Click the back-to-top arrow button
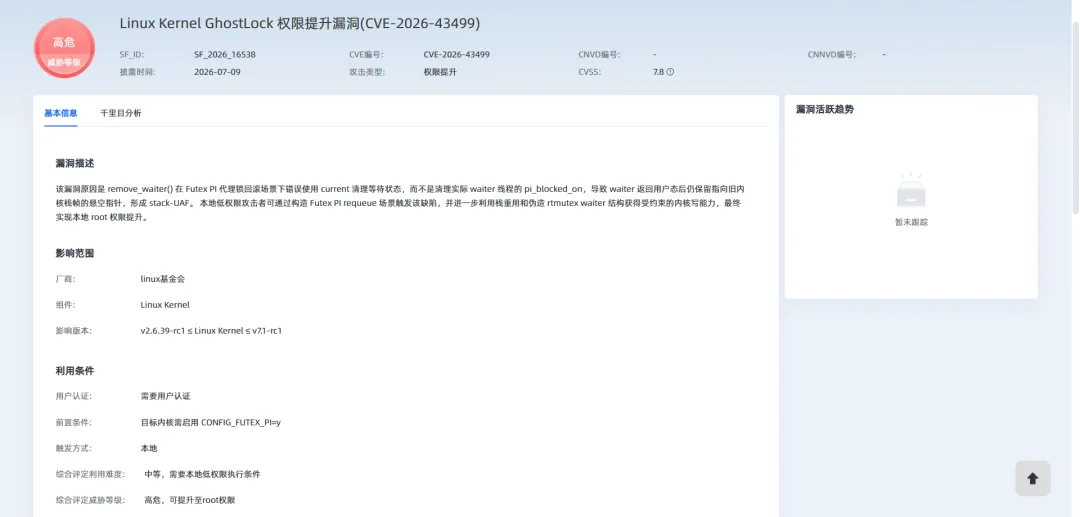Screen dimensions: 1080x517 1032,478
